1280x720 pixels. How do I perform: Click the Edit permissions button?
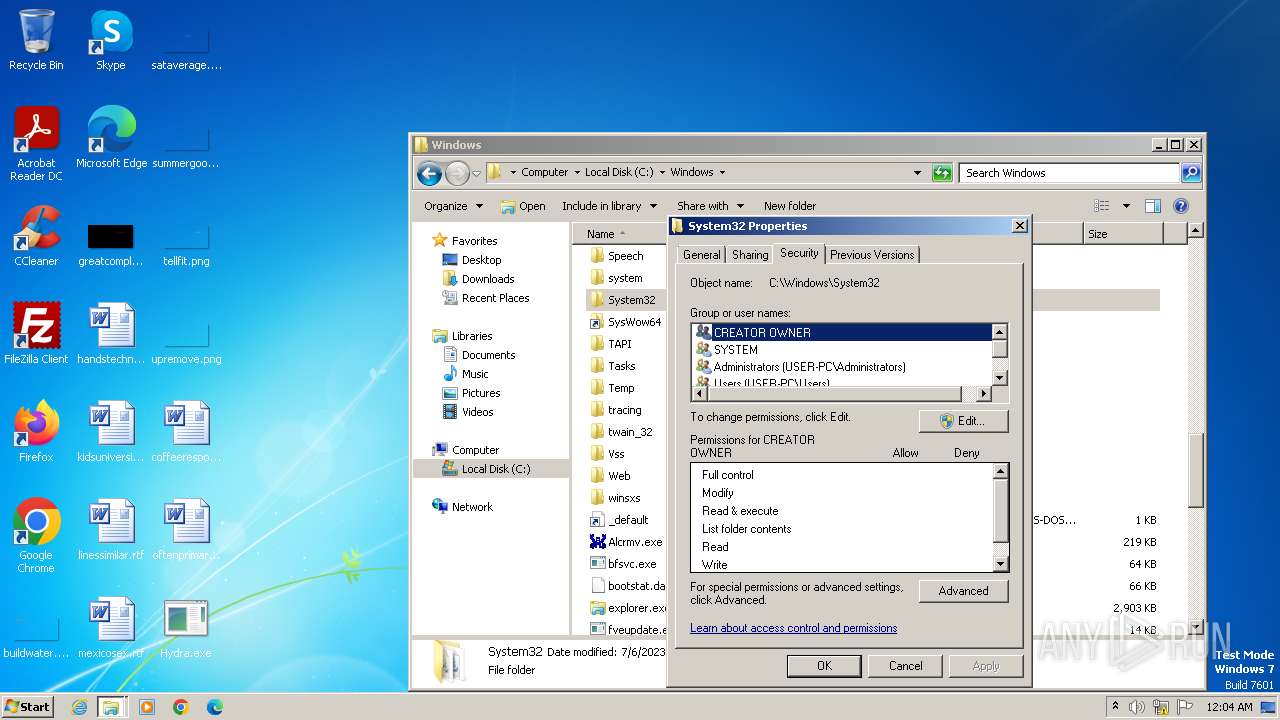point(963,421)
